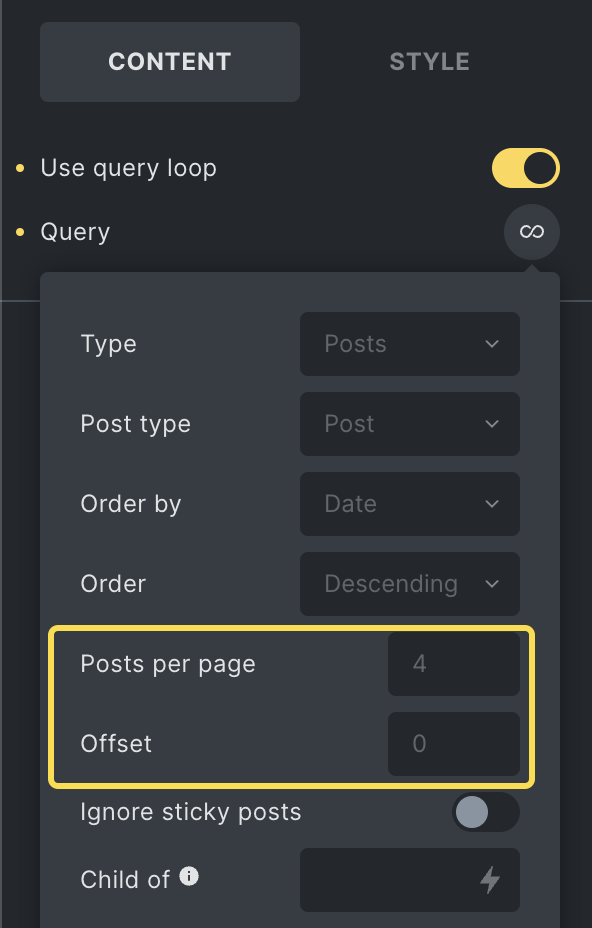Open the Post type dropdown

tap(410, 424)
